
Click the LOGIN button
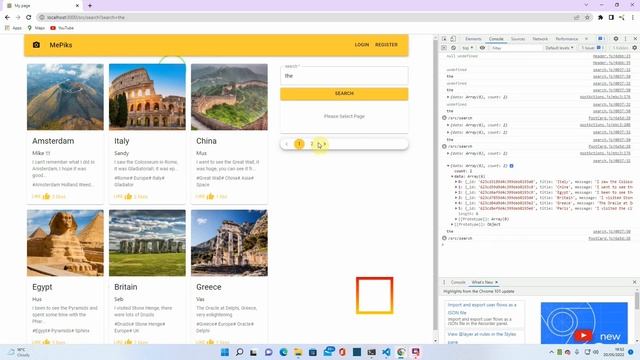point(362,44)
